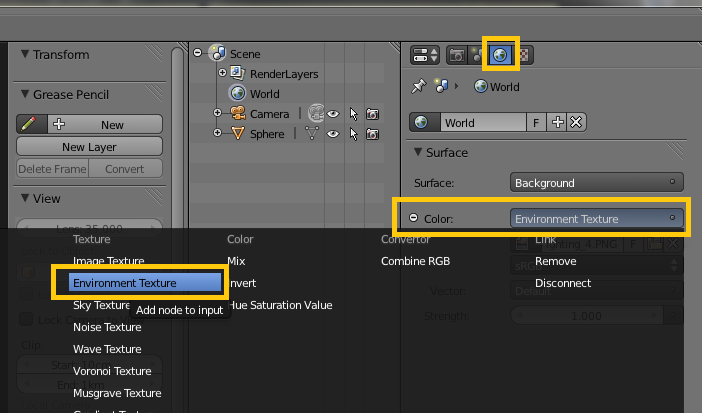Open the World properties tab

click(500, 55)
